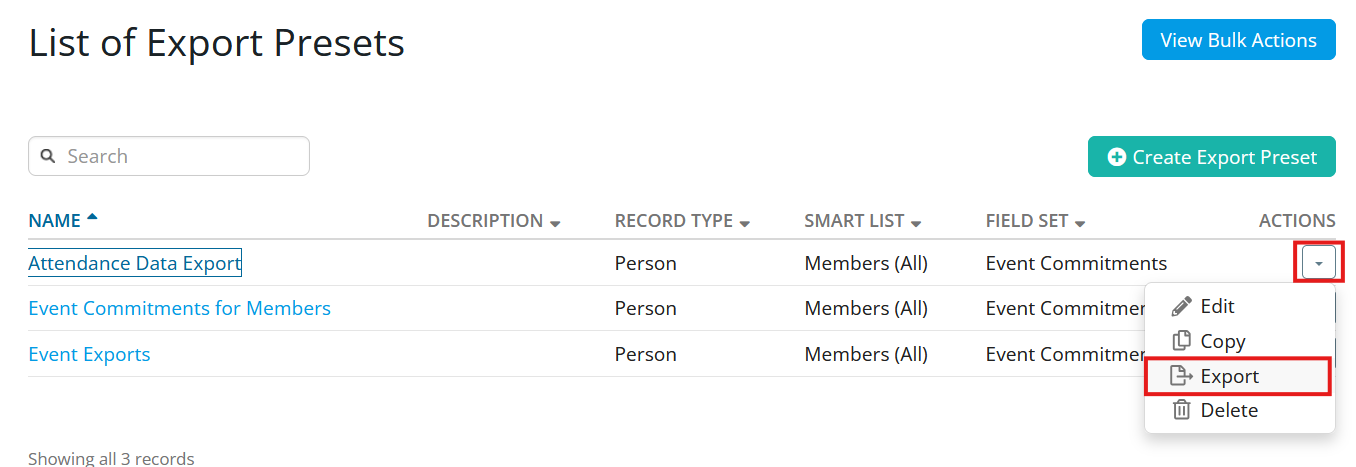Click the pencil Edit icon in menu
1356x467 pixels.
1182,306
